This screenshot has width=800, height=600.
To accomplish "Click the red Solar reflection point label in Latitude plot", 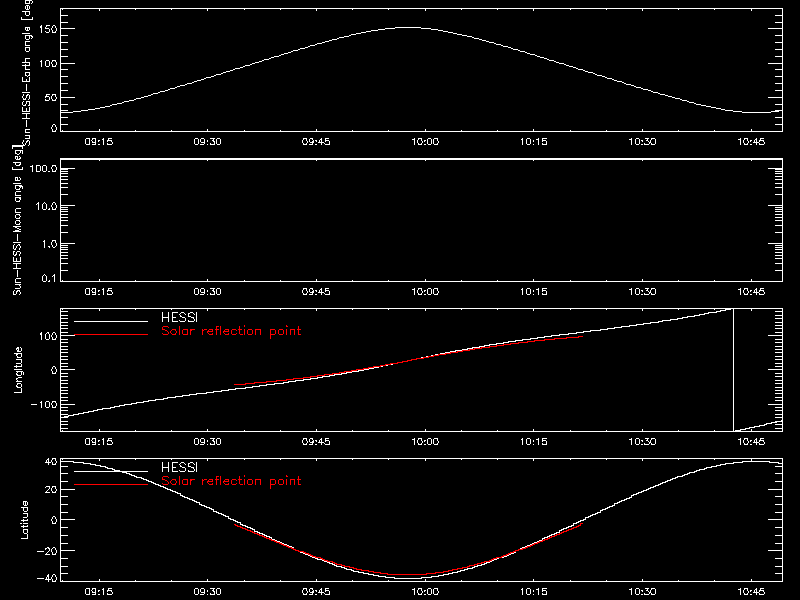I will (x=231, y=481).
